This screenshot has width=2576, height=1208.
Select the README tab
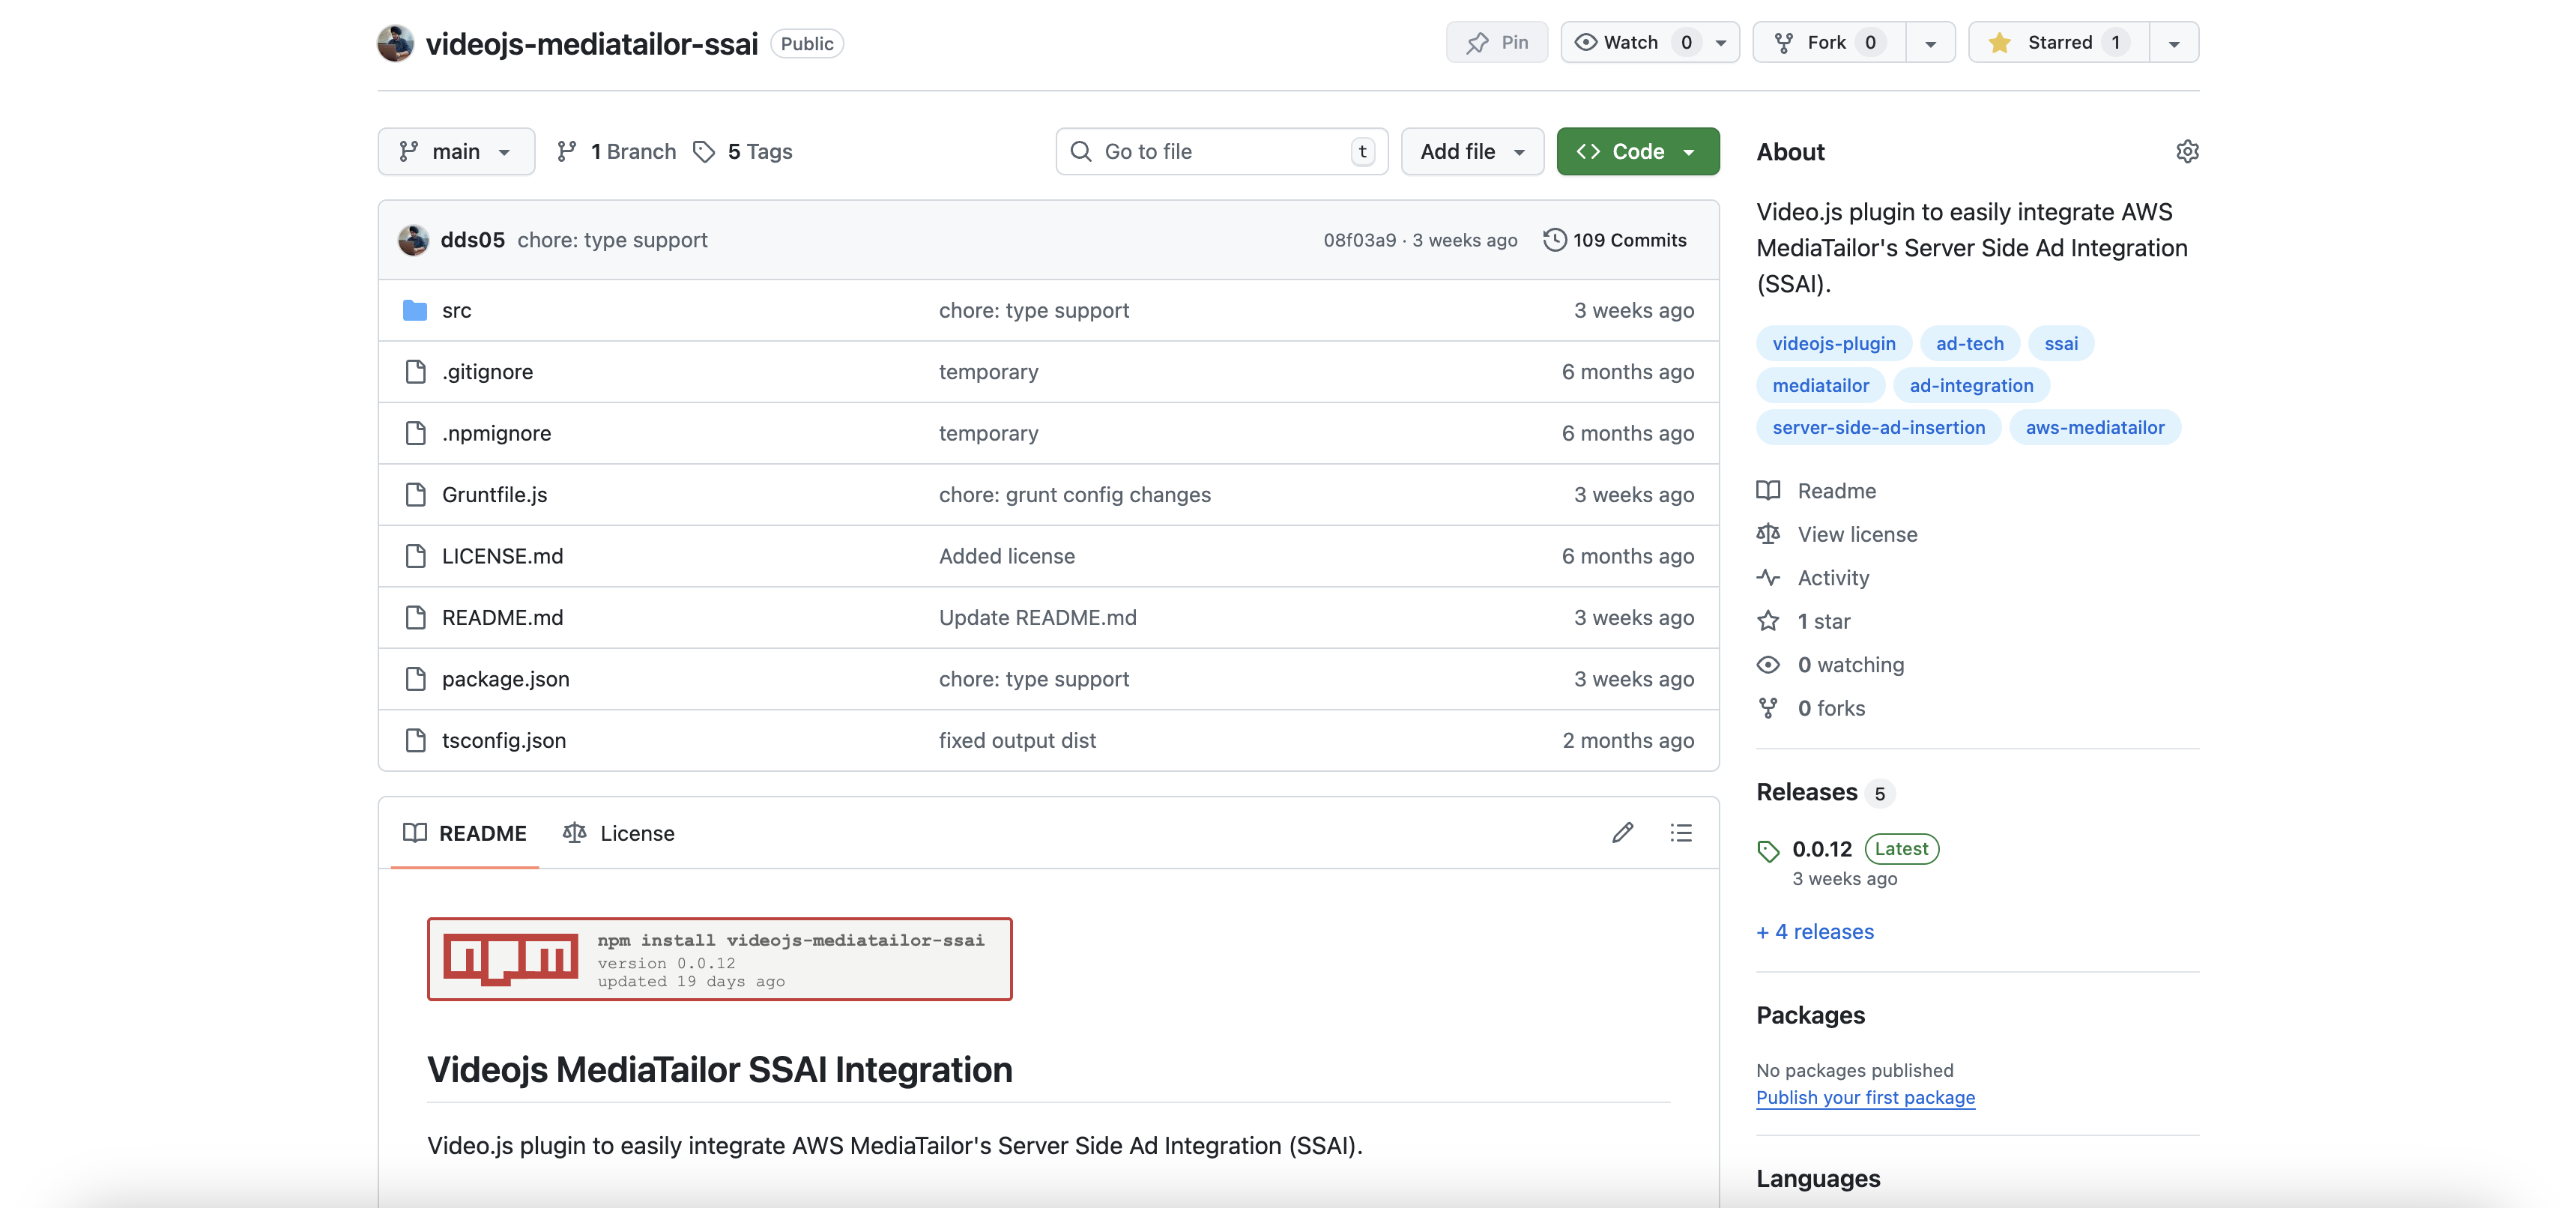465,833
